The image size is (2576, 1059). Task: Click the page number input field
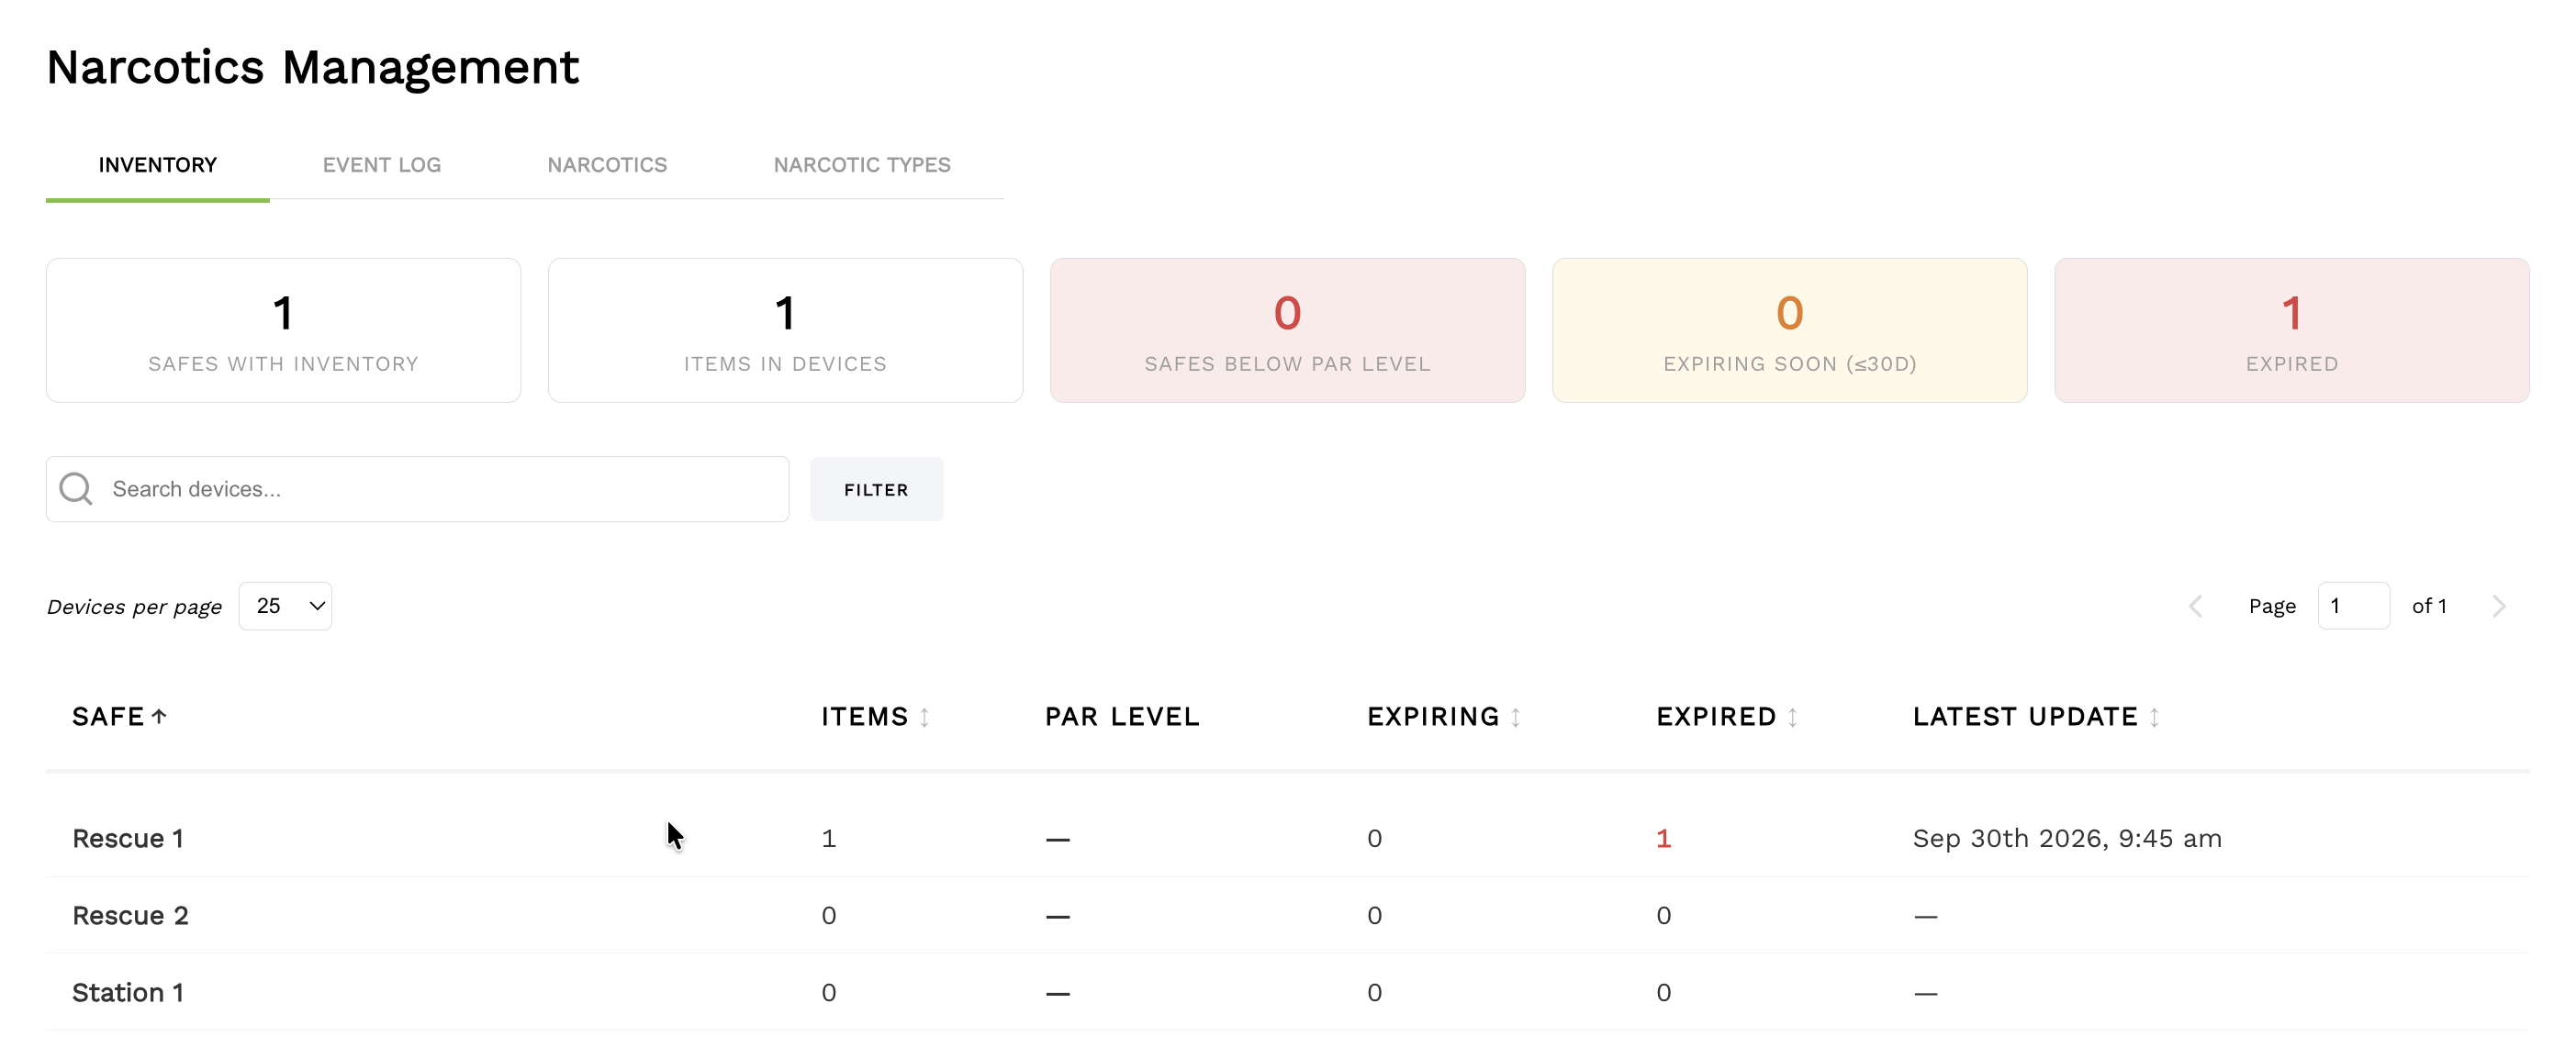click(2354, 606)
